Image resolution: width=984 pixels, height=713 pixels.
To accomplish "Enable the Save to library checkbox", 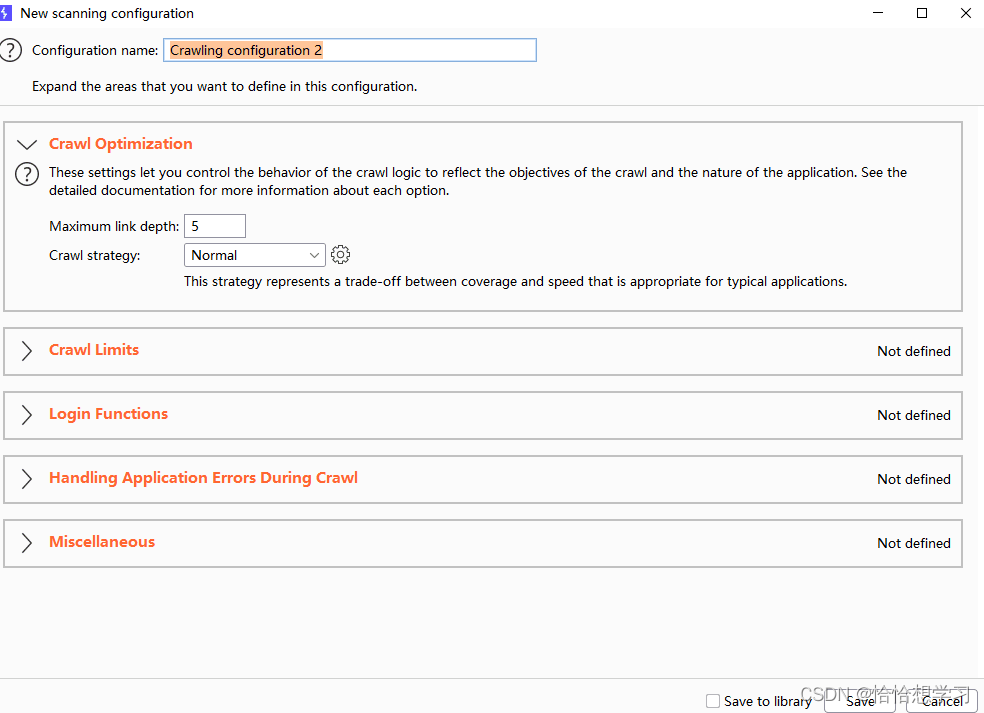I will click(713, 701).
